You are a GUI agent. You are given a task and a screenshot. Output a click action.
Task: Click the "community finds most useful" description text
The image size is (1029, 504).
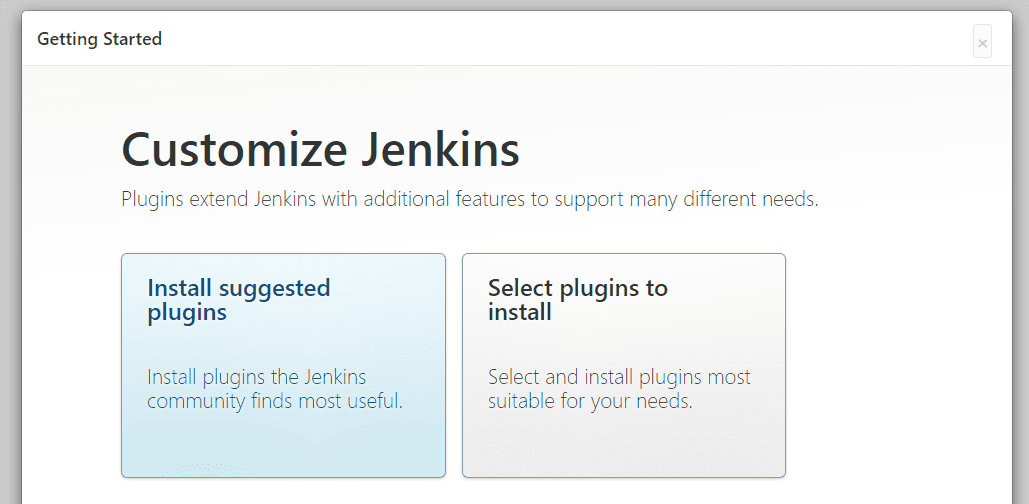pos(274,402)
